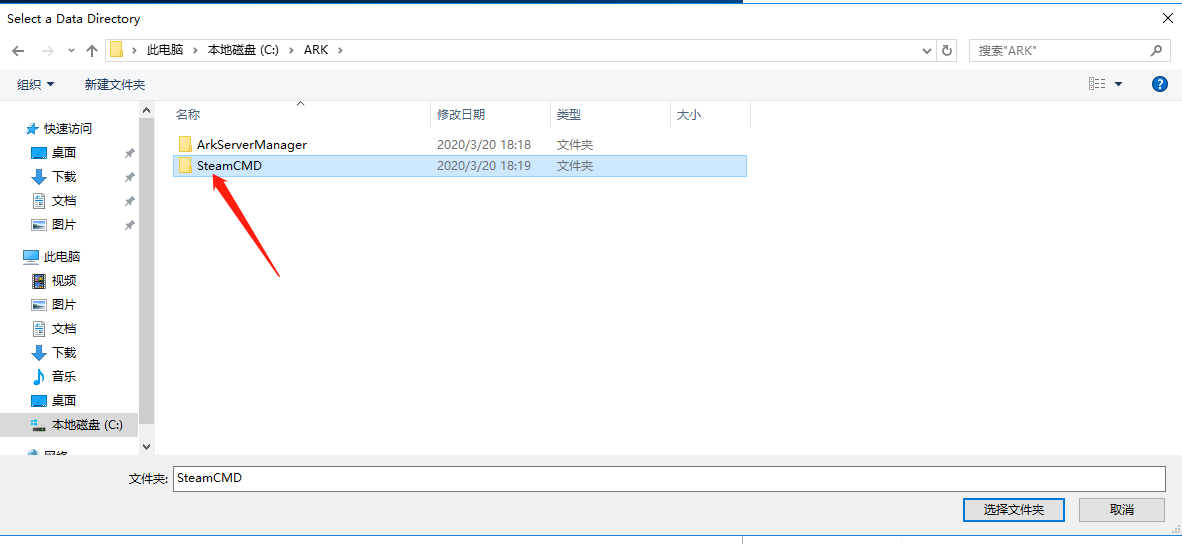Viewport: 1182px width, 544px height.
Task: Select the SteamCMD folder row
Action: [459, 166]
